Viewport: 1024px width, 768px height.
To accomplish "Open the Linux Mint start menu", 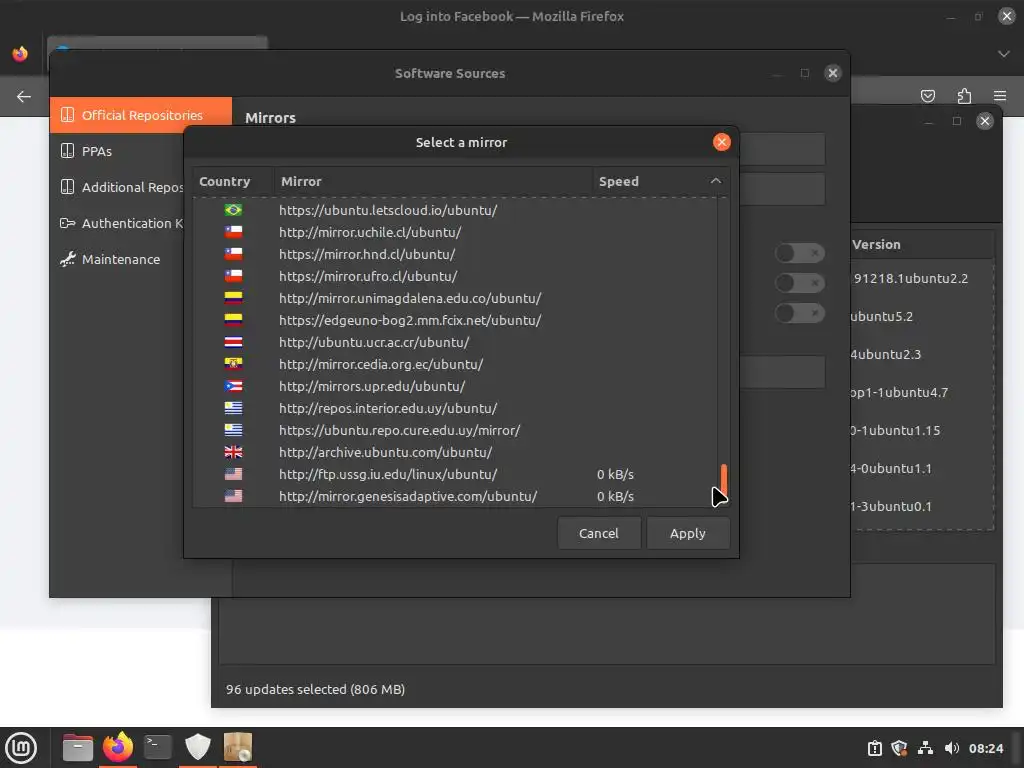I will pos(21,748).
